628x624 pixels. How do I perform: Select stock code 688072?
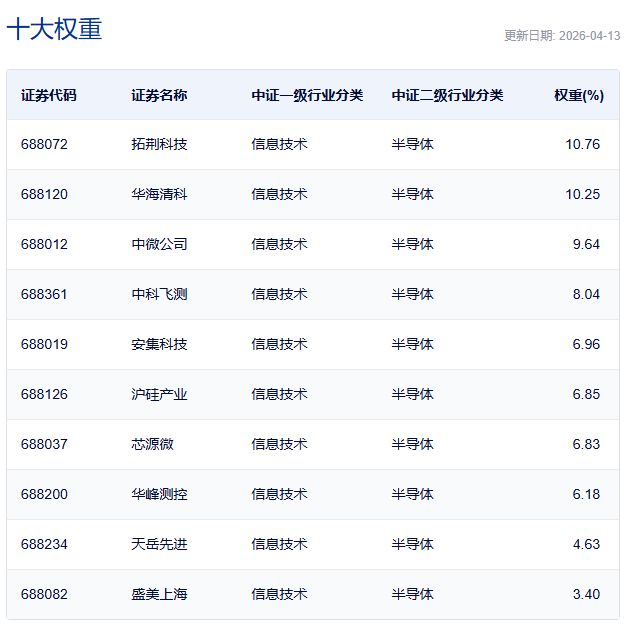point(44,144)
